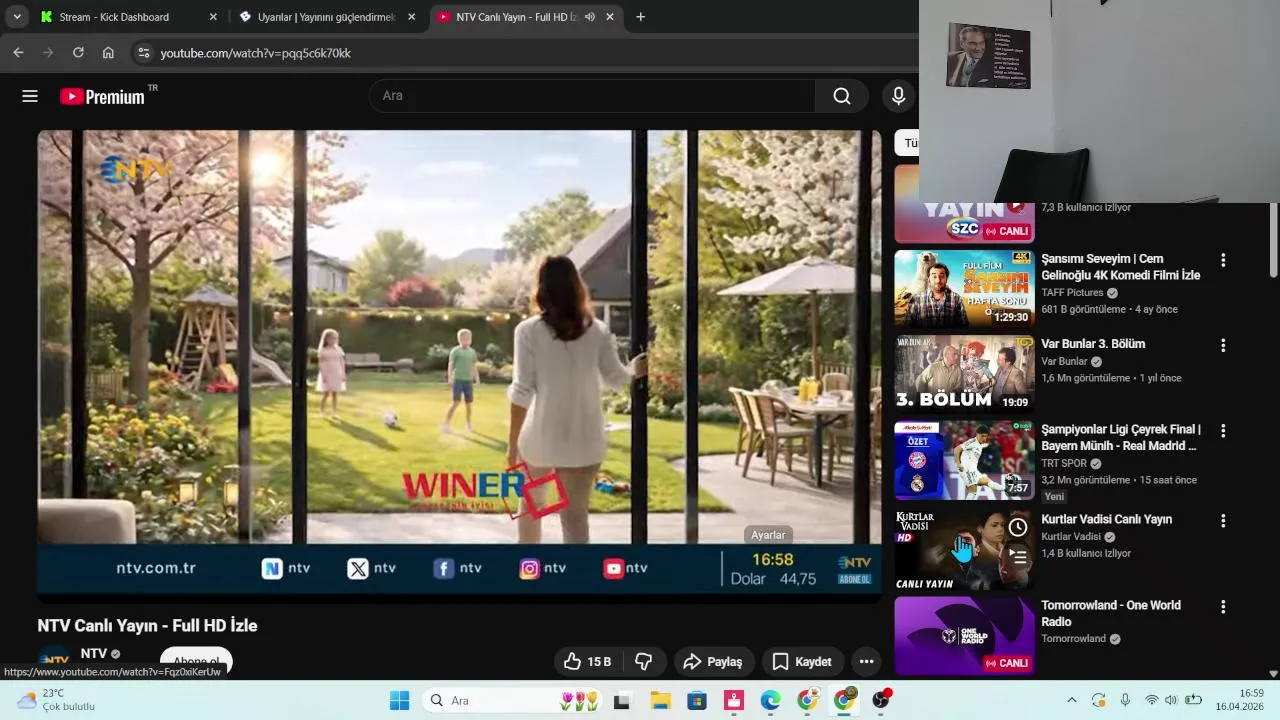
Task: Open a new browser tab
Action: [x=640, y=17]
